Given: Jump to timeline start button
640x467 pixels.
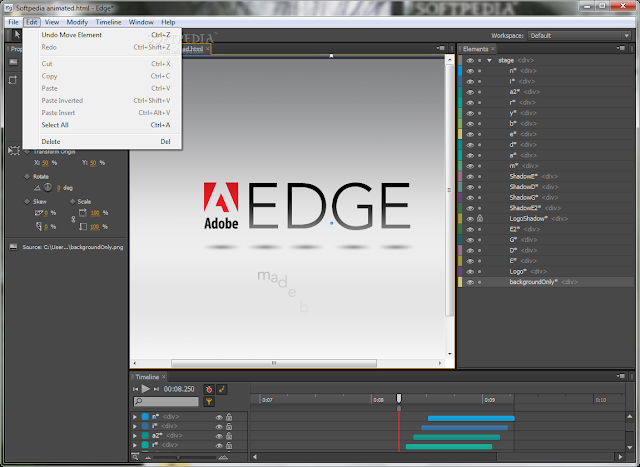Looking at the screenshot, I should (x=136, y=389).
